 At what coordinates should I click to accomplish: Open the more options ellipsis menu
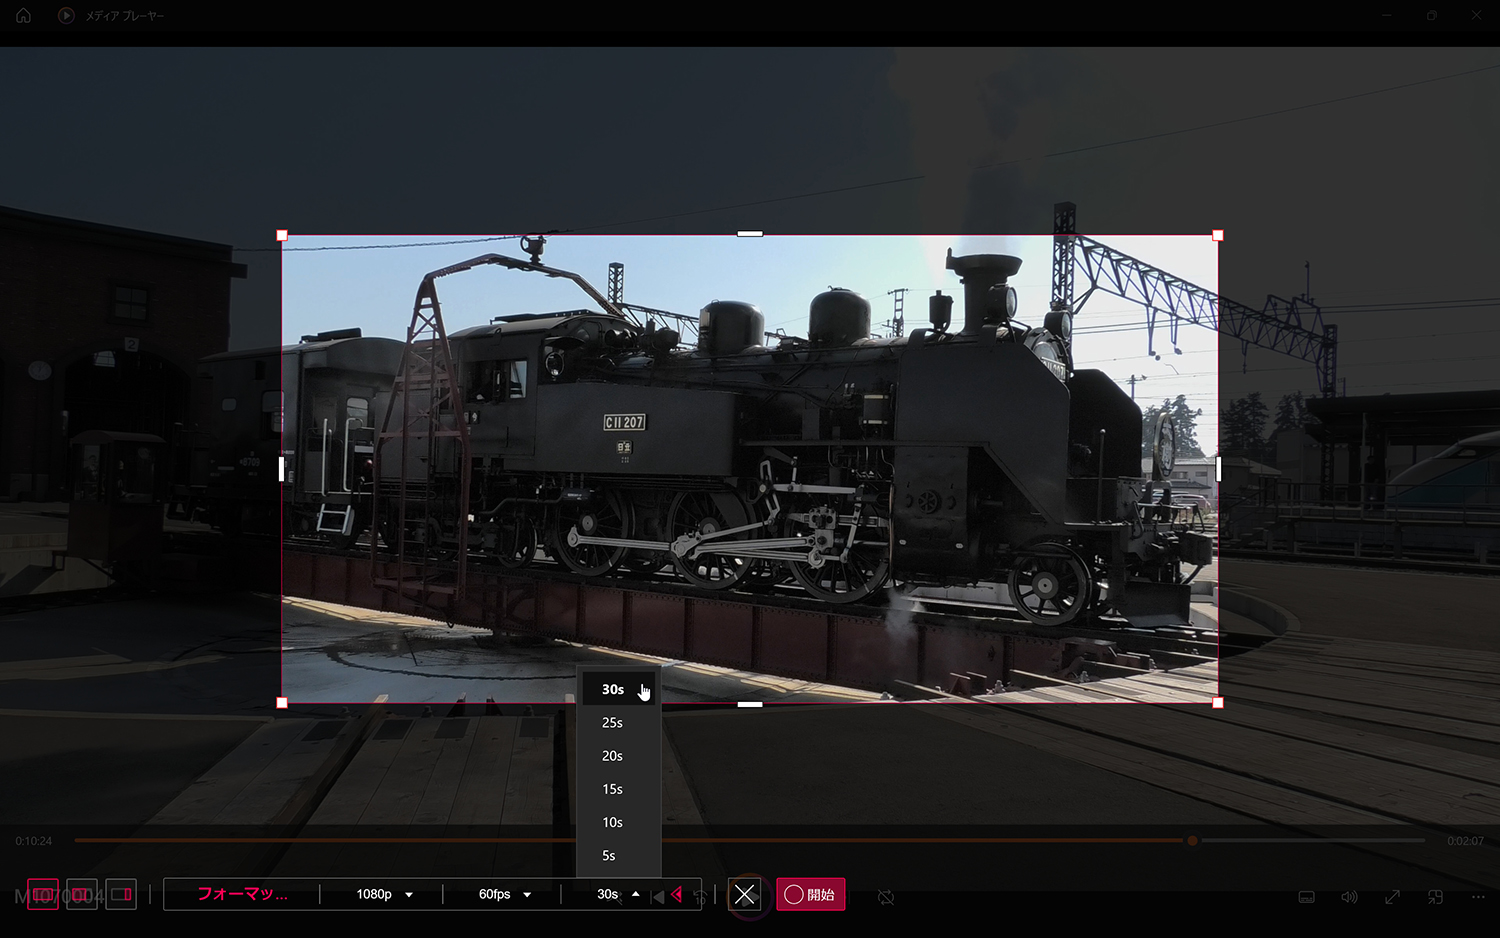(1478, 897)
